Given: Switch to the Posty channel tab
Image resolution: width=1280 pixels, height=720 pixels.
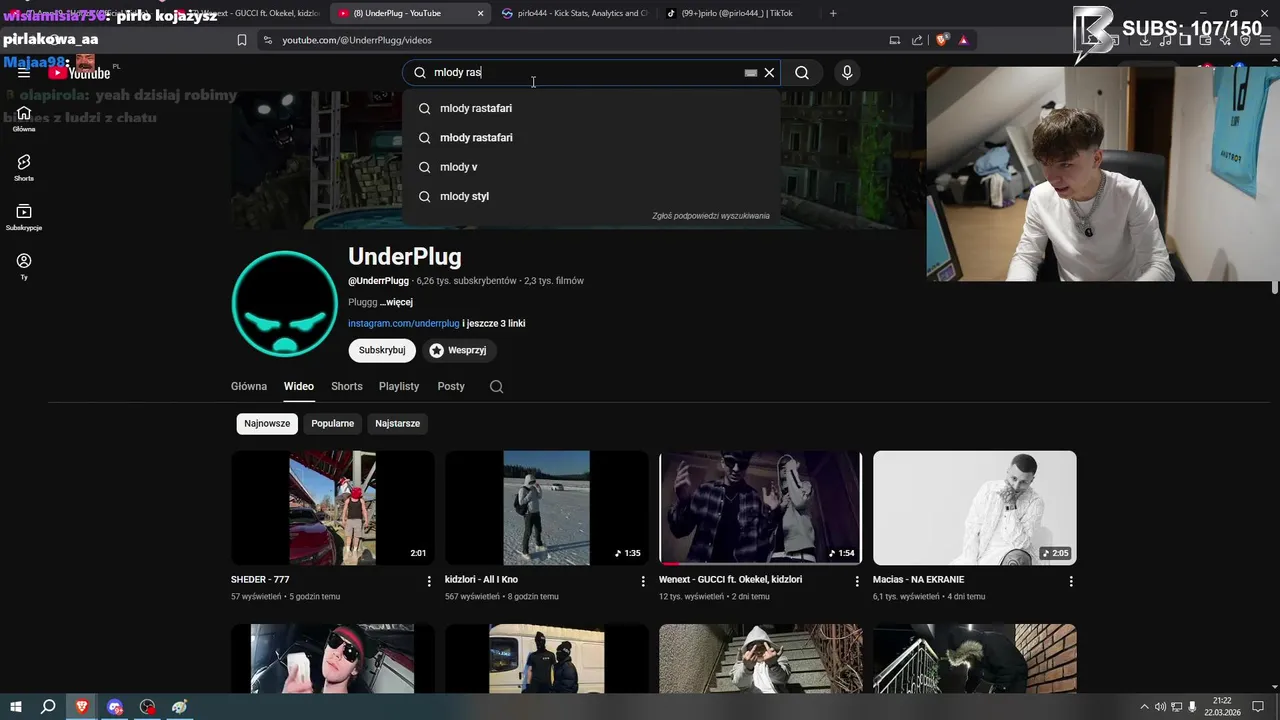Looking at the screenshot, I should coord(451,386).
